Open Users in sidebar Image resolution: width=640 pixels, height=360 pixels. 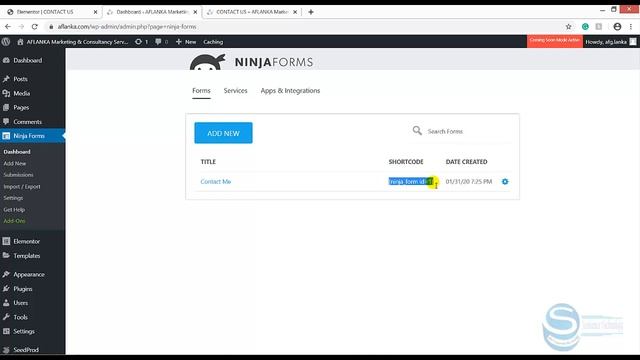coord(21,303)
